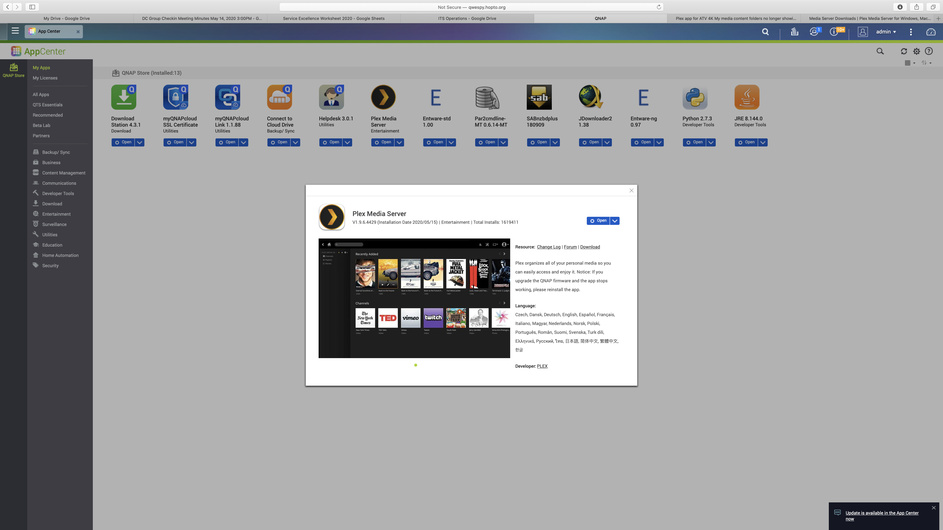The height and width of the screenshot is (530, 943).
Task: Open the Plex Download resource link
Action: (590, 247)
